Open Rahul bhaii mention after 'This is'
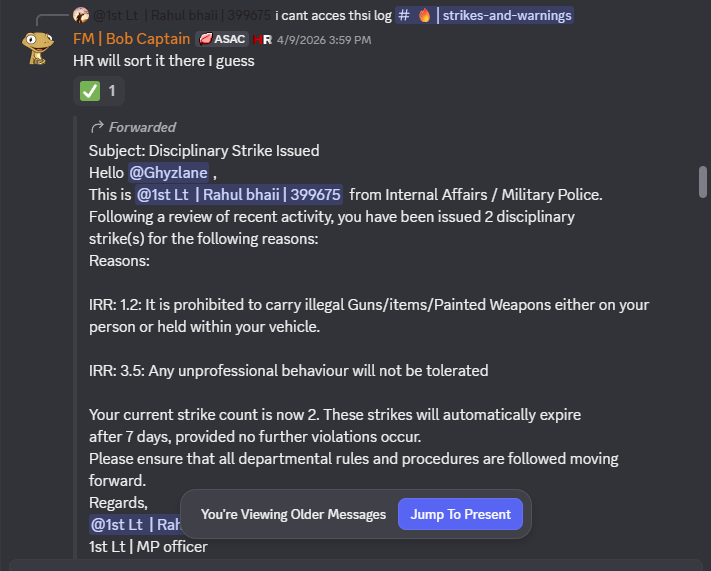This screenshot has width=711, height=571. 239,195
